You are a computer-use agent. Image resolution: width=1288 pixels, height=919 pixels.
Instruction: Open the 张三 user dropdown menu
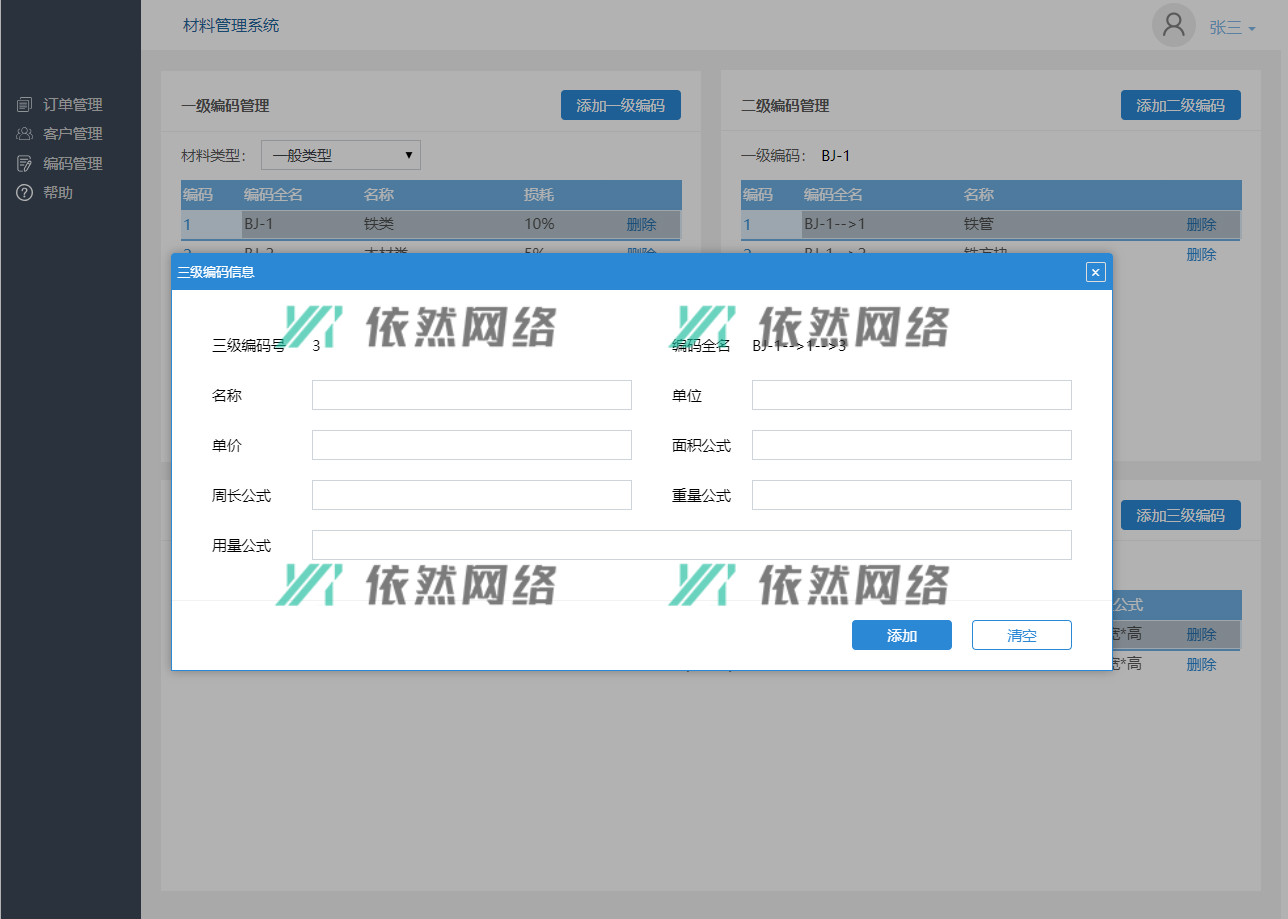point(1232,28)
